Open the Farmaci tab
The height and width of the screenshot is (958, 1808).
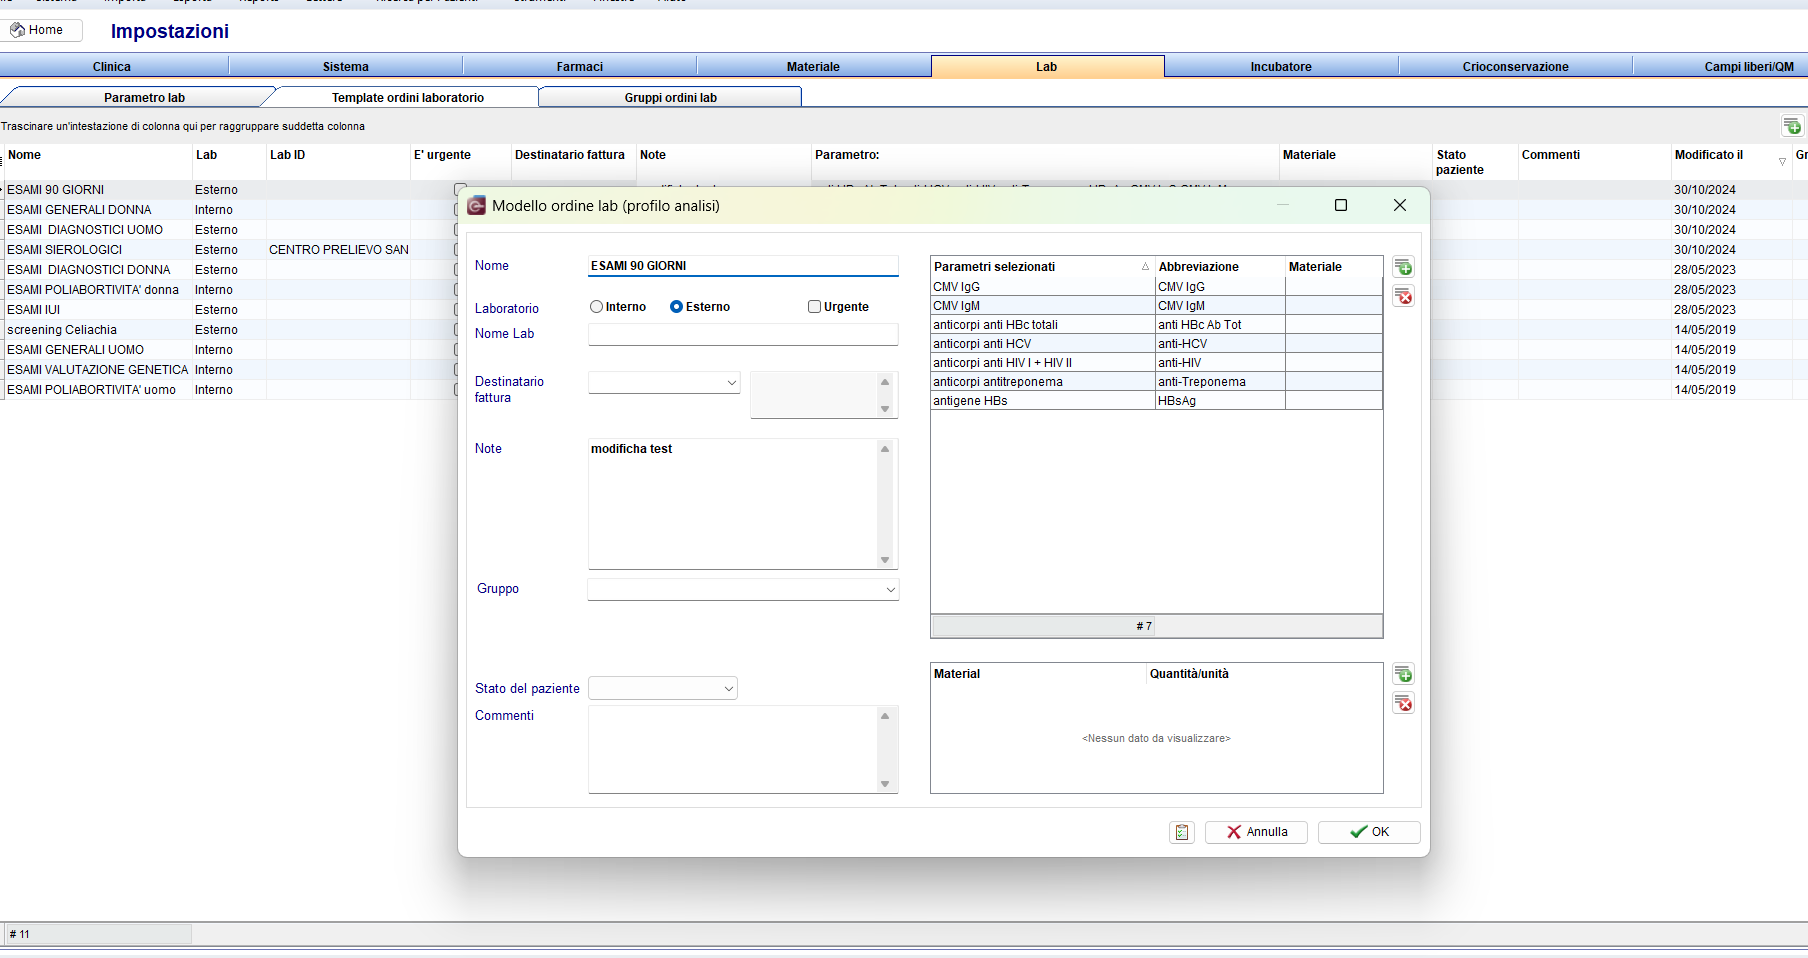click(580, 67)
